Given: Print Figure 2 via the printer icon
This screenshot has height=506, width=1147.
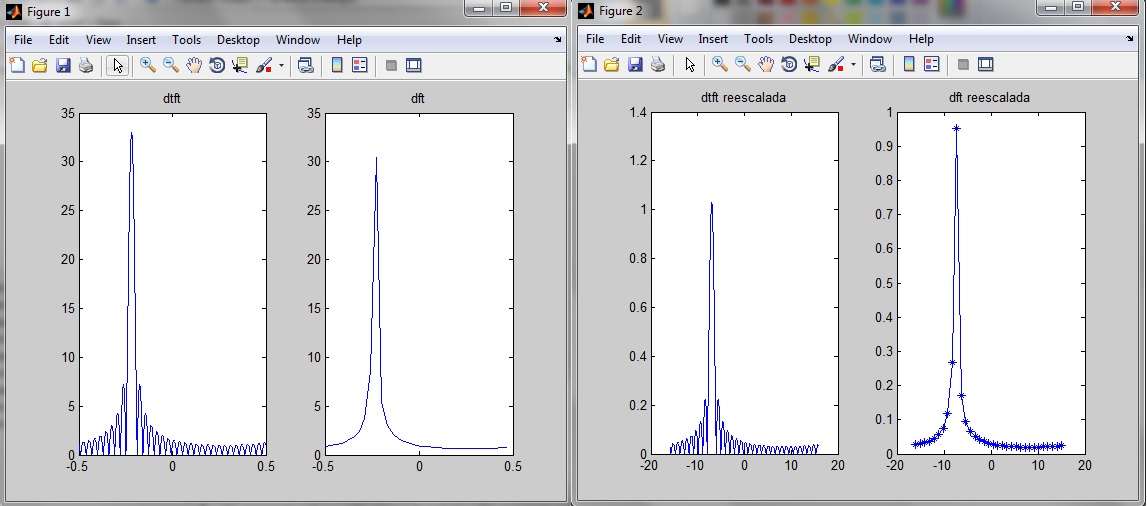Looking at the screenshot, I should click(658, 65).
